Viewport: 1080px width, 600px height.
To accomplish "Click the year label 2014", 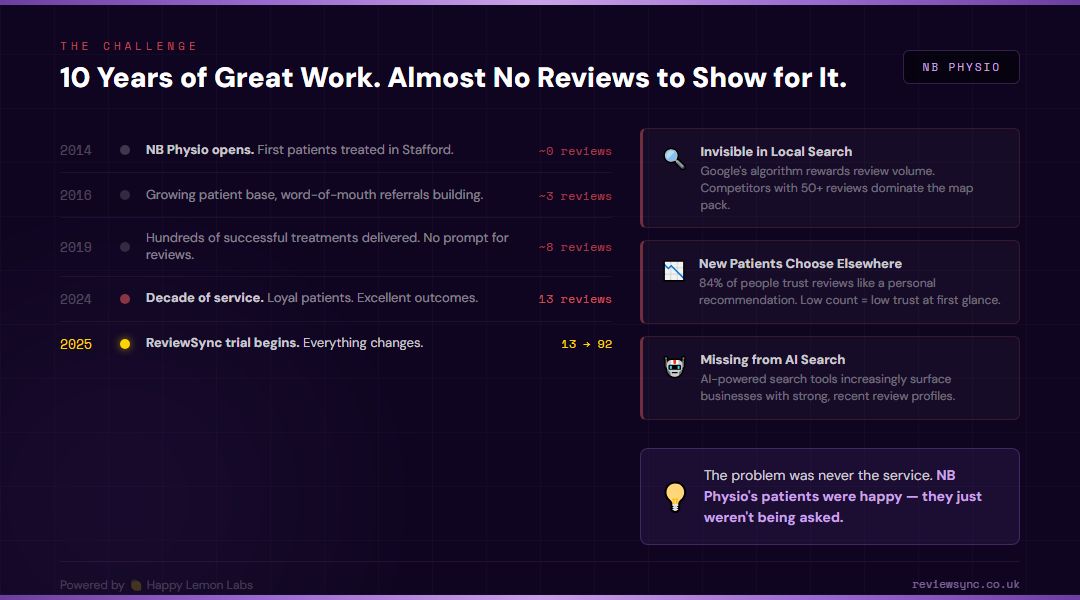I will [x=76, y=150].
